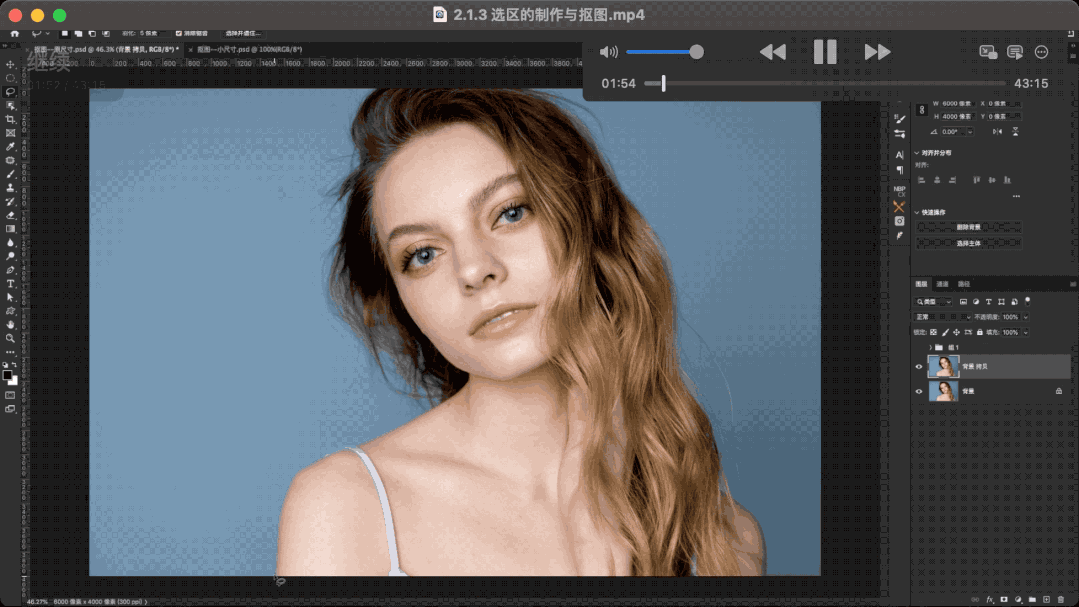Switch to the 100% psd document tab
Image resolution: width=1079 pixels, height=607 pixels.
coord(249,50)
